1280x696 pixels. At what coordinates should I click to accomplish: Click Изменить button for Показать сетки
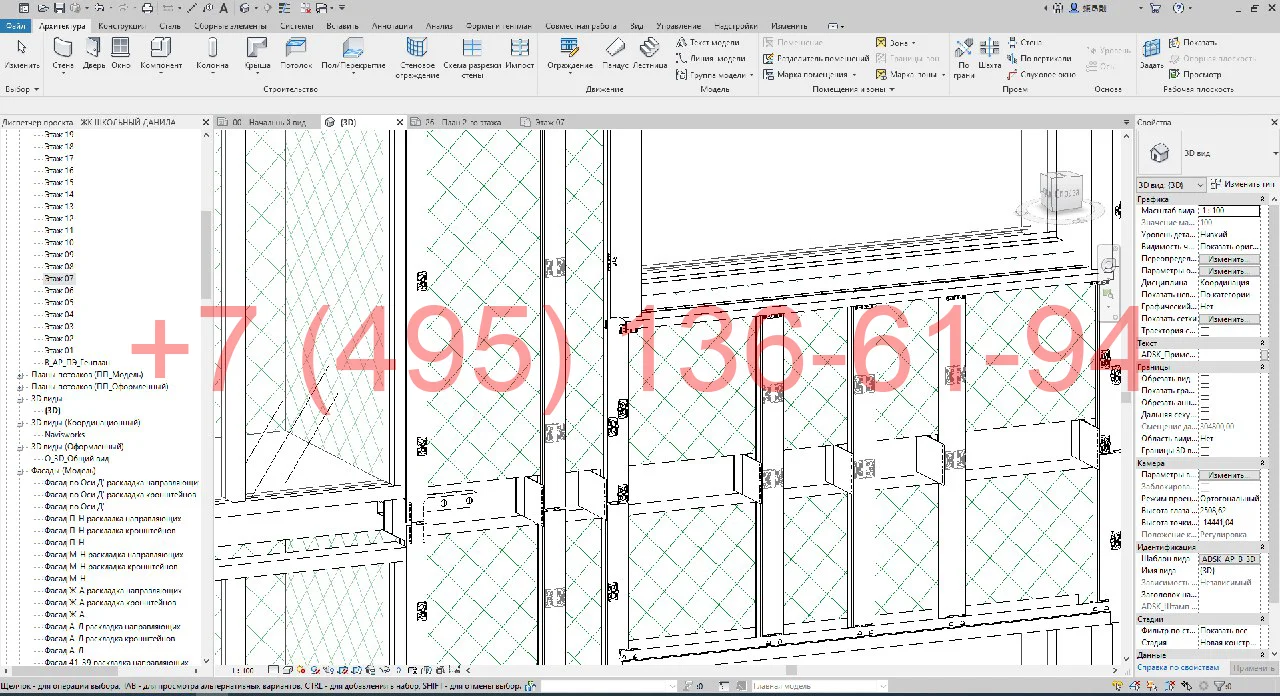[1228, 319]
